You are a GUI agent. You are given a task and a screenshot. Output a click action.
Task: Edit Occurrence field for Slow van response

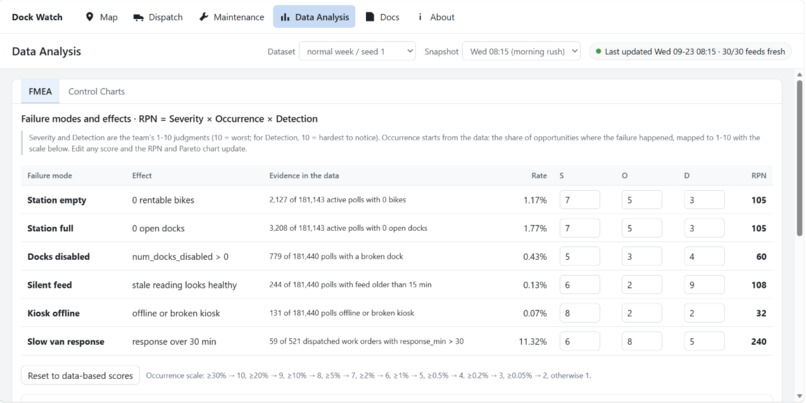click(642, 341)
